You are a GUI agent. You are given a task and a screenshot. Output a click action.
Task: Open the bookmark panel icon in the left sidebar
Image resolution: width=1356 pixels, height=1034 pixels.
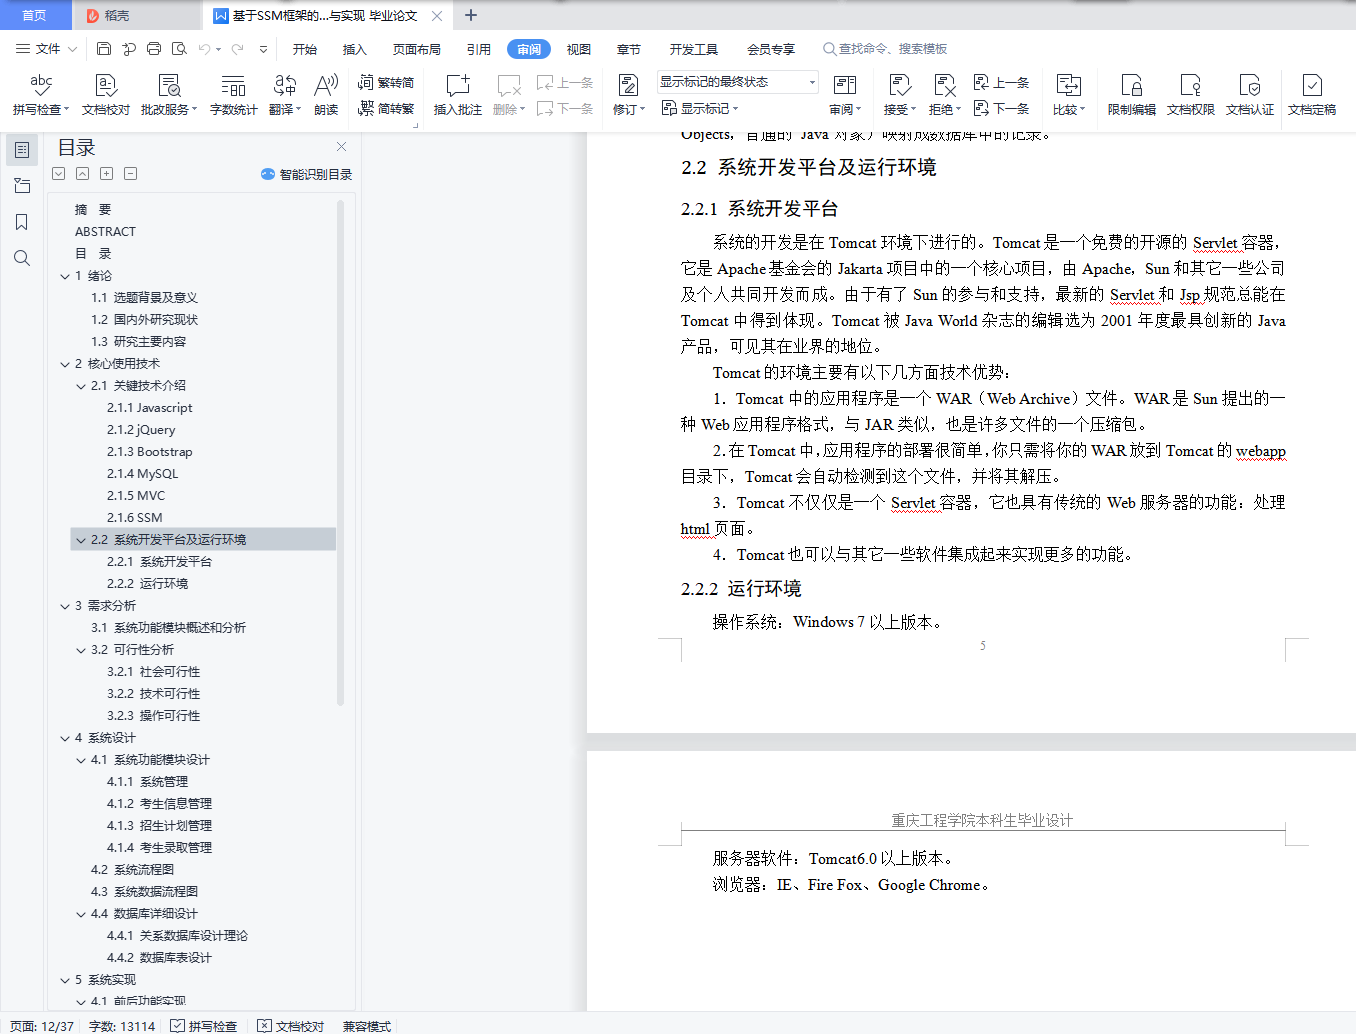(22, 222)
